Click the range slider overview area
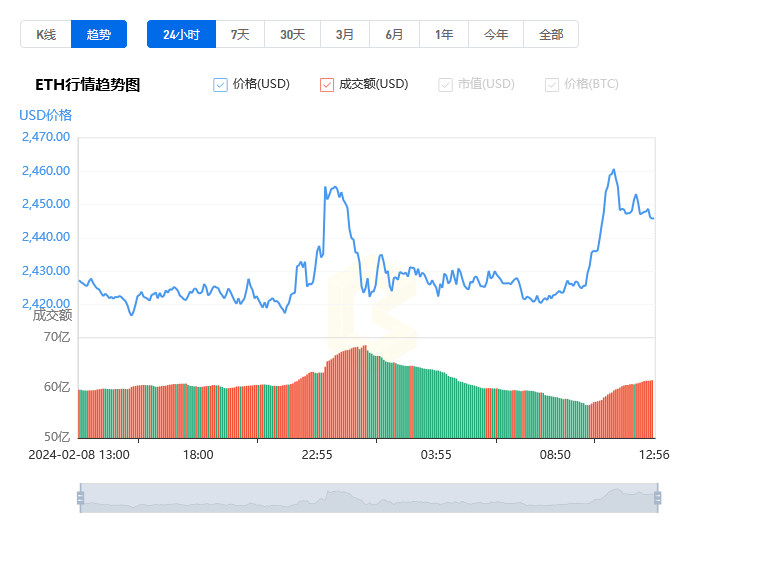This screenshot has width=780, height=563. (369, 498)
